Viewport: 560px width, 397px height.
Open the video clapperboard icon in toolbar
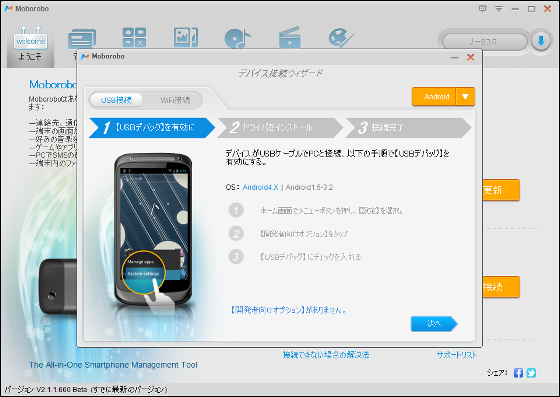(x=290, y=37)
